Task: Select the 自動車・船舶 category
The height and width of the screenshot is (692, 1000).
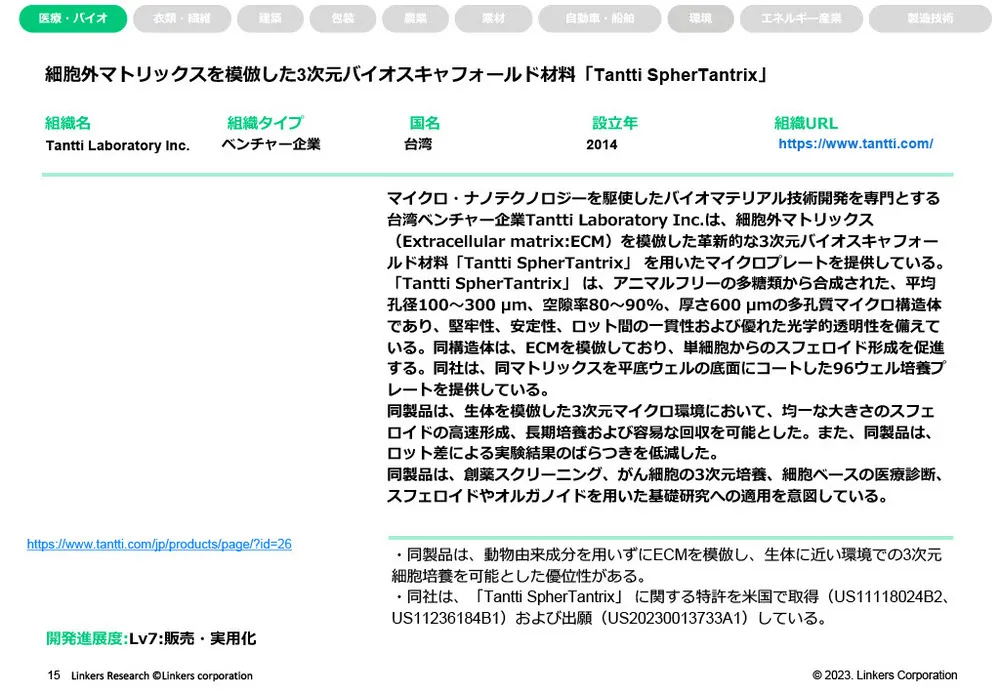Action: coord(600,19)
